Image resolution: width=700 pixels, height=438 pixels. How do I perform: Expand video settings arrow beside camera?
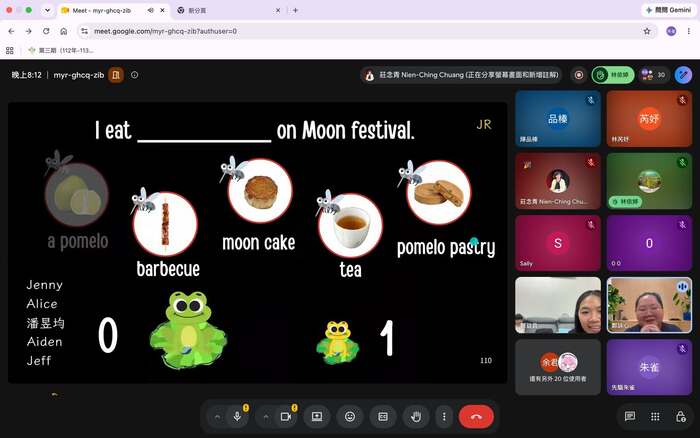click(266, 417)
